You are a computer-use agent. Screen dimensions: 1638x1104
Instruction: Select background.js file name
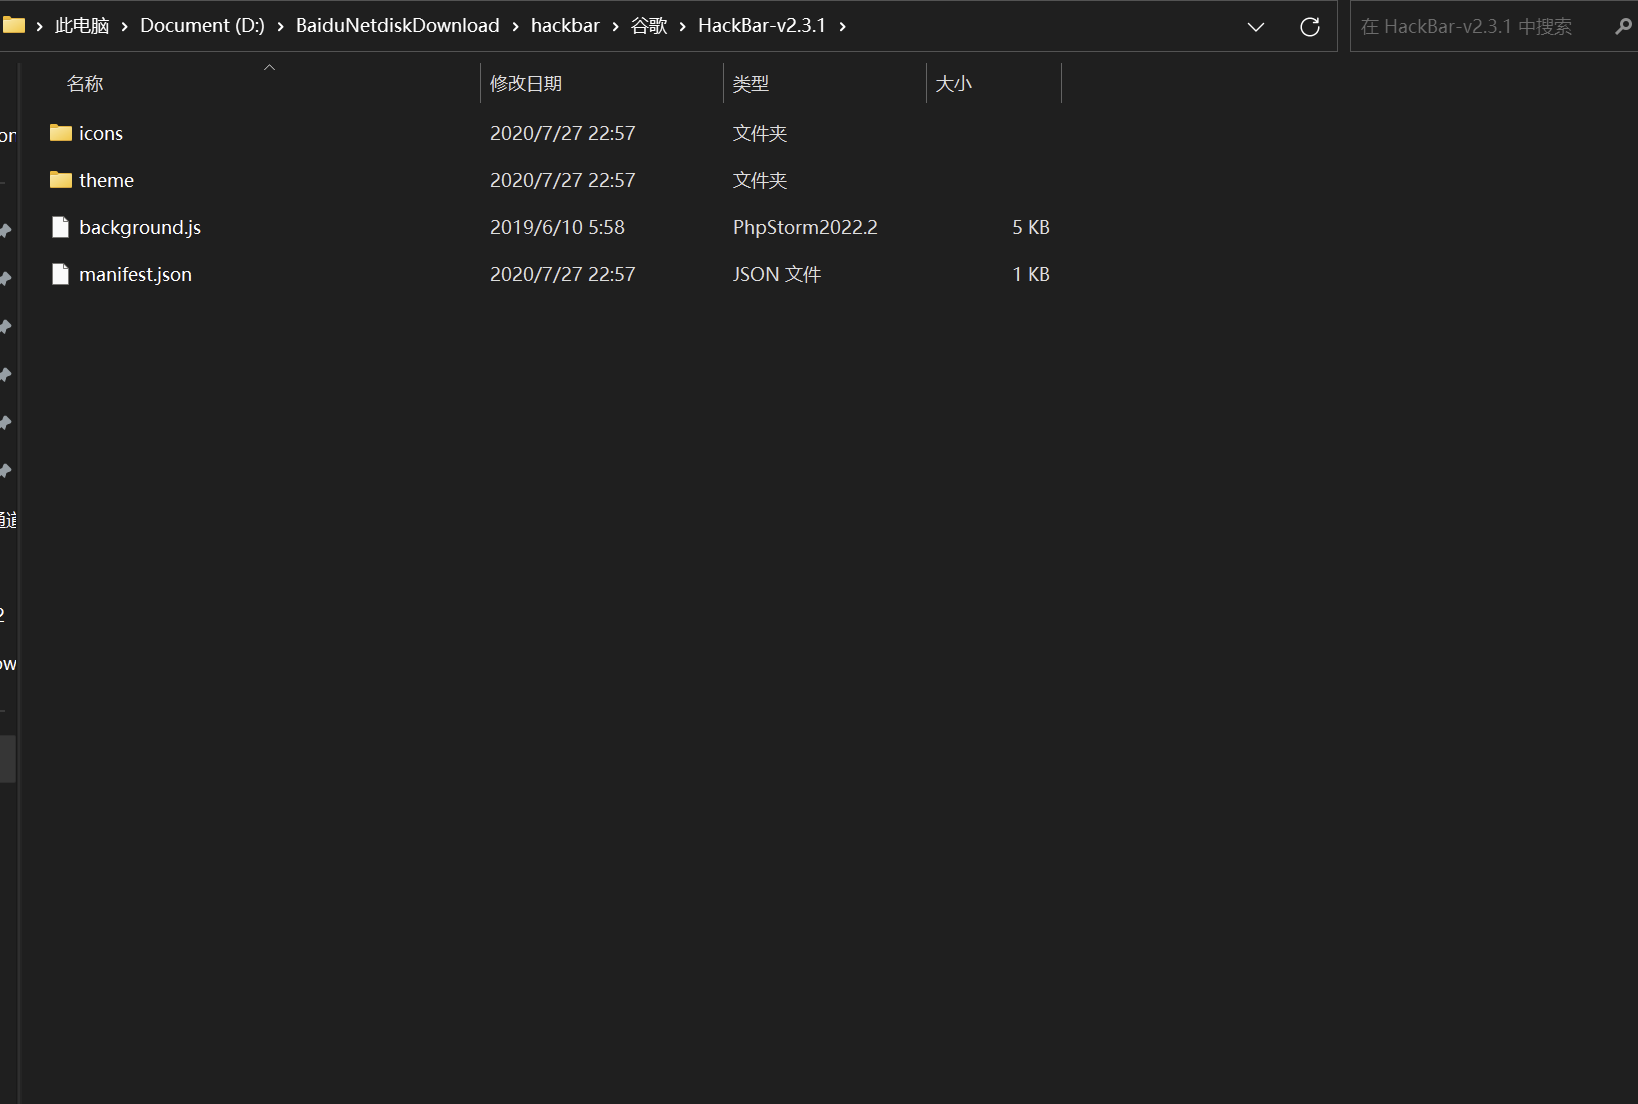click(x=140, y=227)
